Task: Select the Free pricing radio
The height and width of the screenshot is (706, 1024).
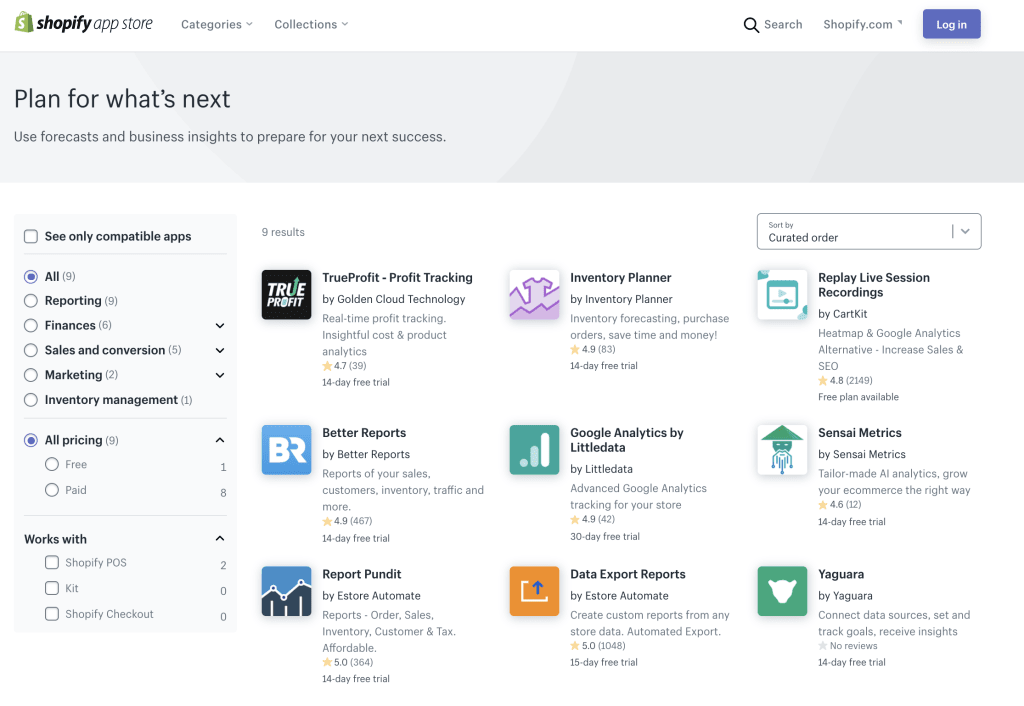Action: pyautogui.click(x=52, y=464)
